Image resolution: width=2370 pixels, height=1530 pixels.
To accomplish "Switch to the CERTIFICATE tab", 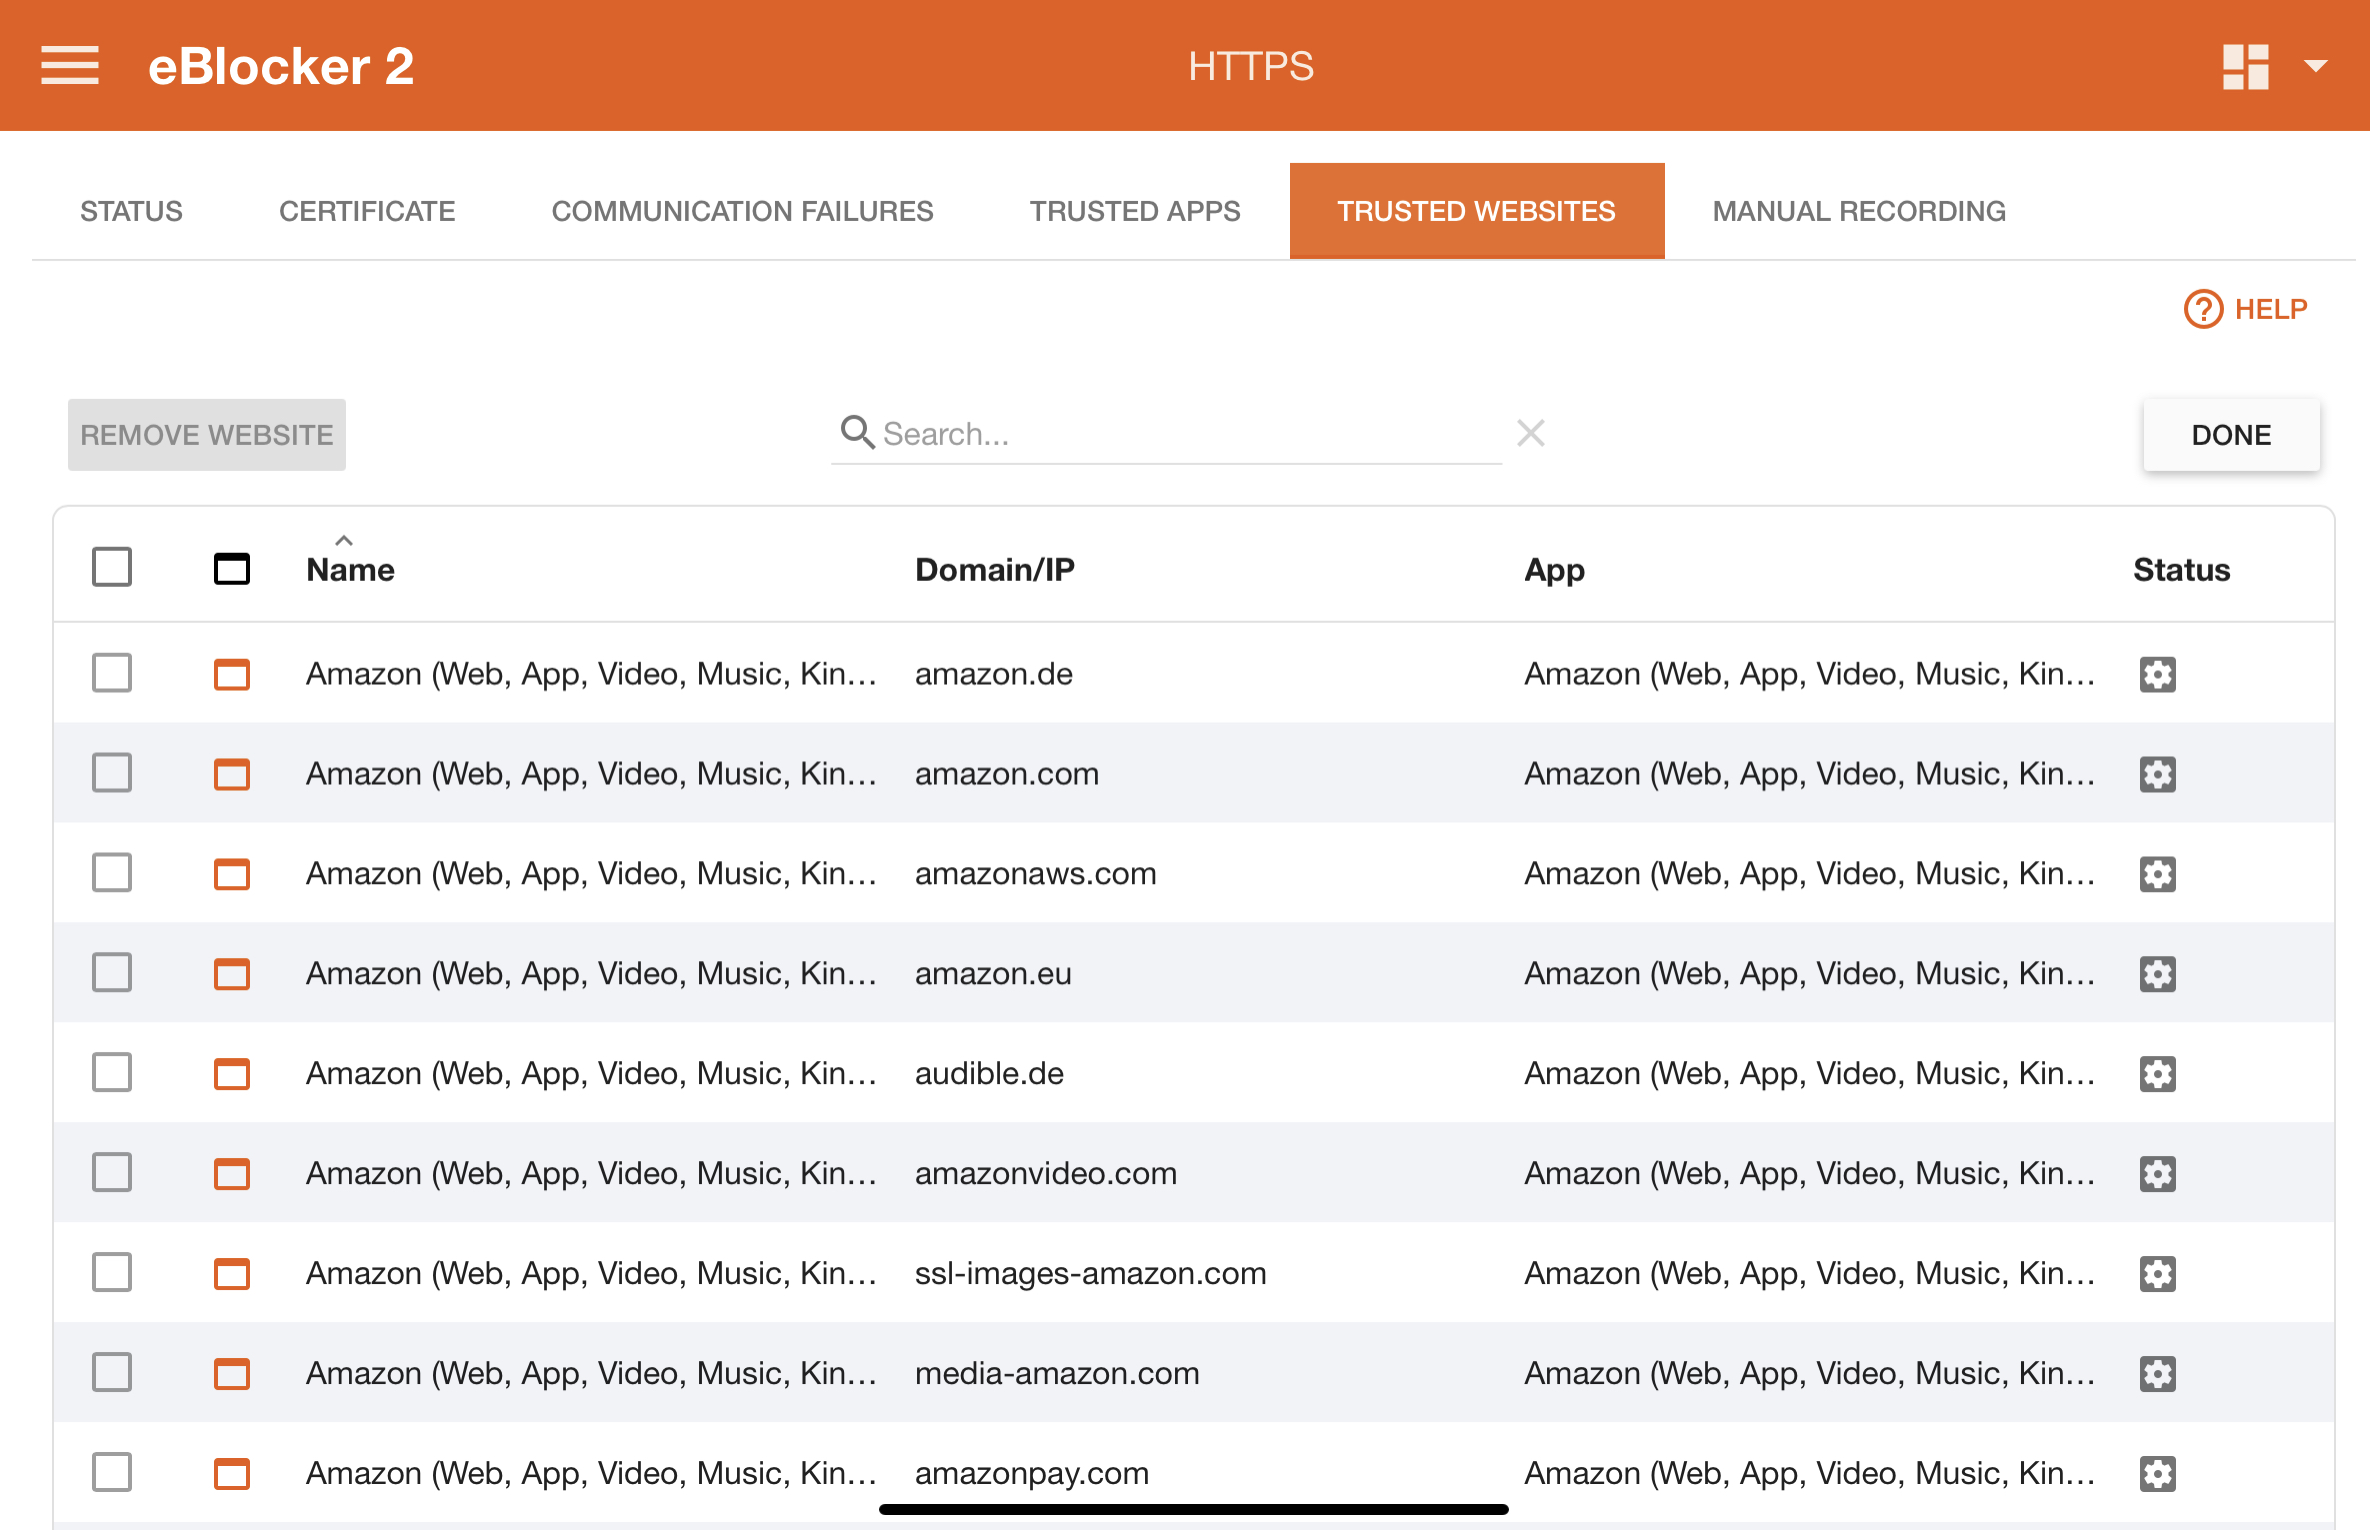I will [x=367, y=211].
